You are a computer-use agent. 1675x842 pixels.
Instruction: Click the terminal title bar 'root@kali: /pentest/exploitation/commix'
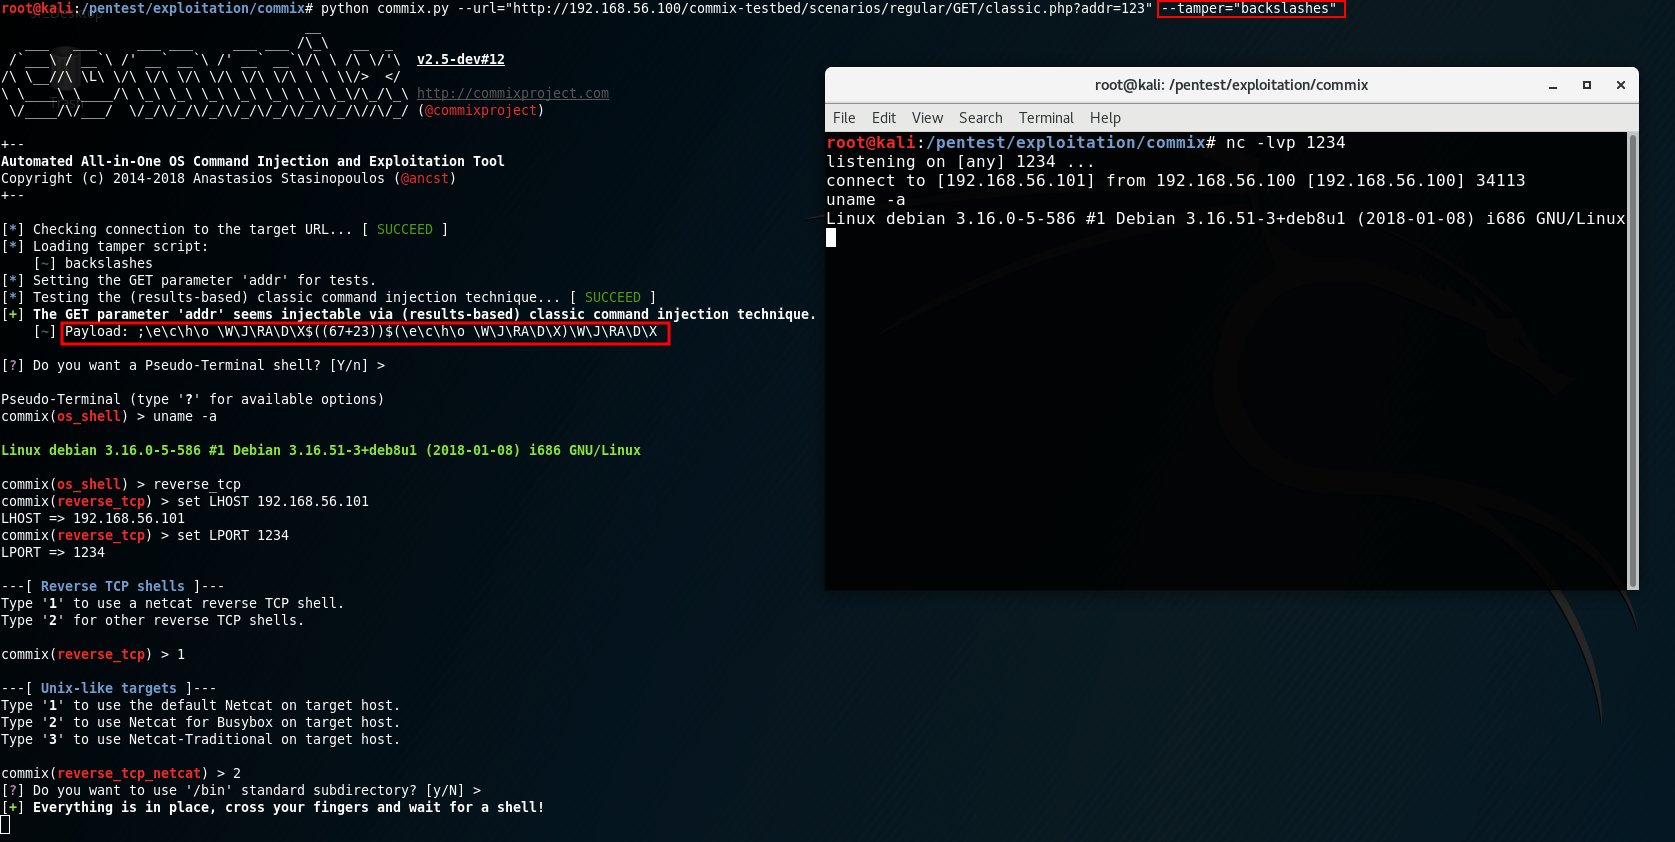pyautogui.click(x=1231, y=85)
